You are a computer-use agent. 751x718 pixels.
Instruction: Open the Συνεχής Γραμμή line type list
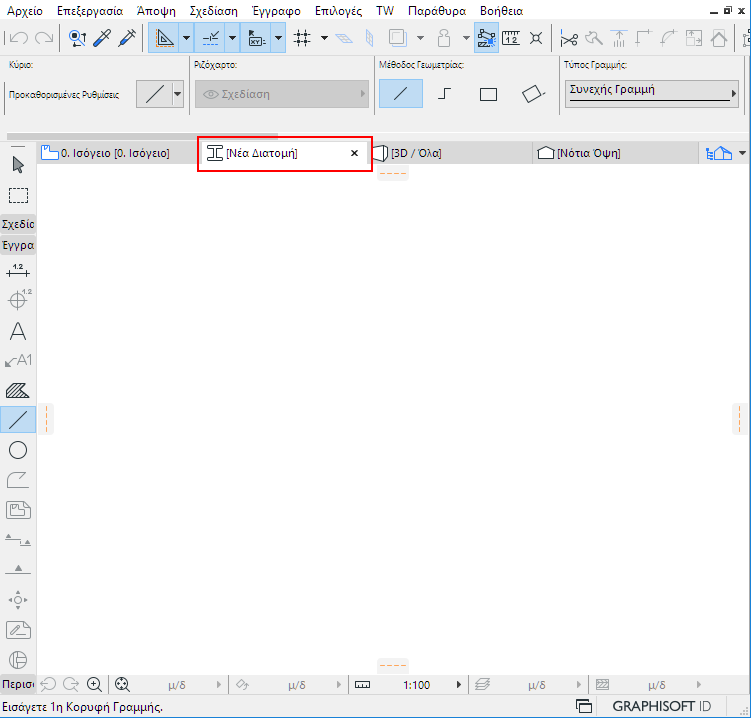click(652, 94)
